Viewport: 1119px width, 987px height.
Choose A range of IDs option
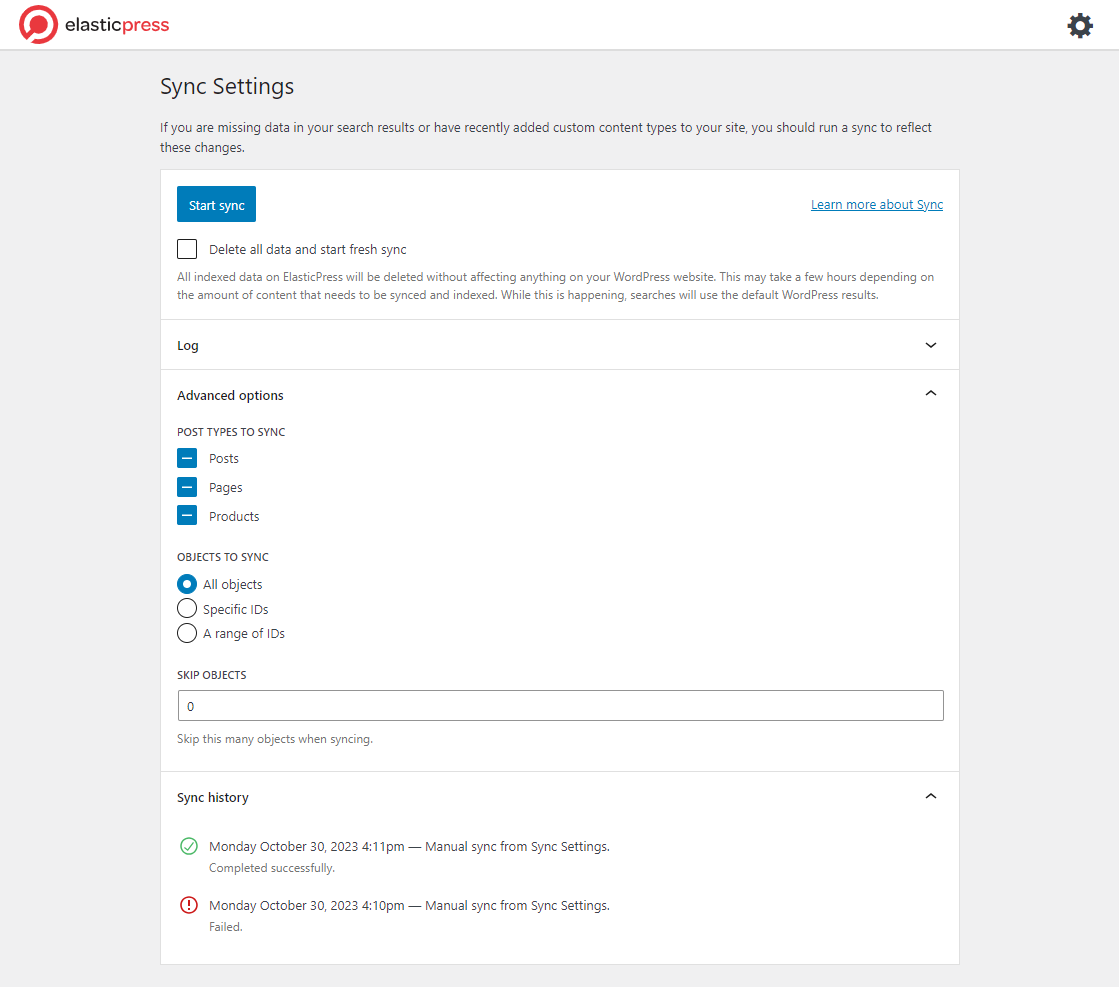pyautogui.click(x=187, y=634)
